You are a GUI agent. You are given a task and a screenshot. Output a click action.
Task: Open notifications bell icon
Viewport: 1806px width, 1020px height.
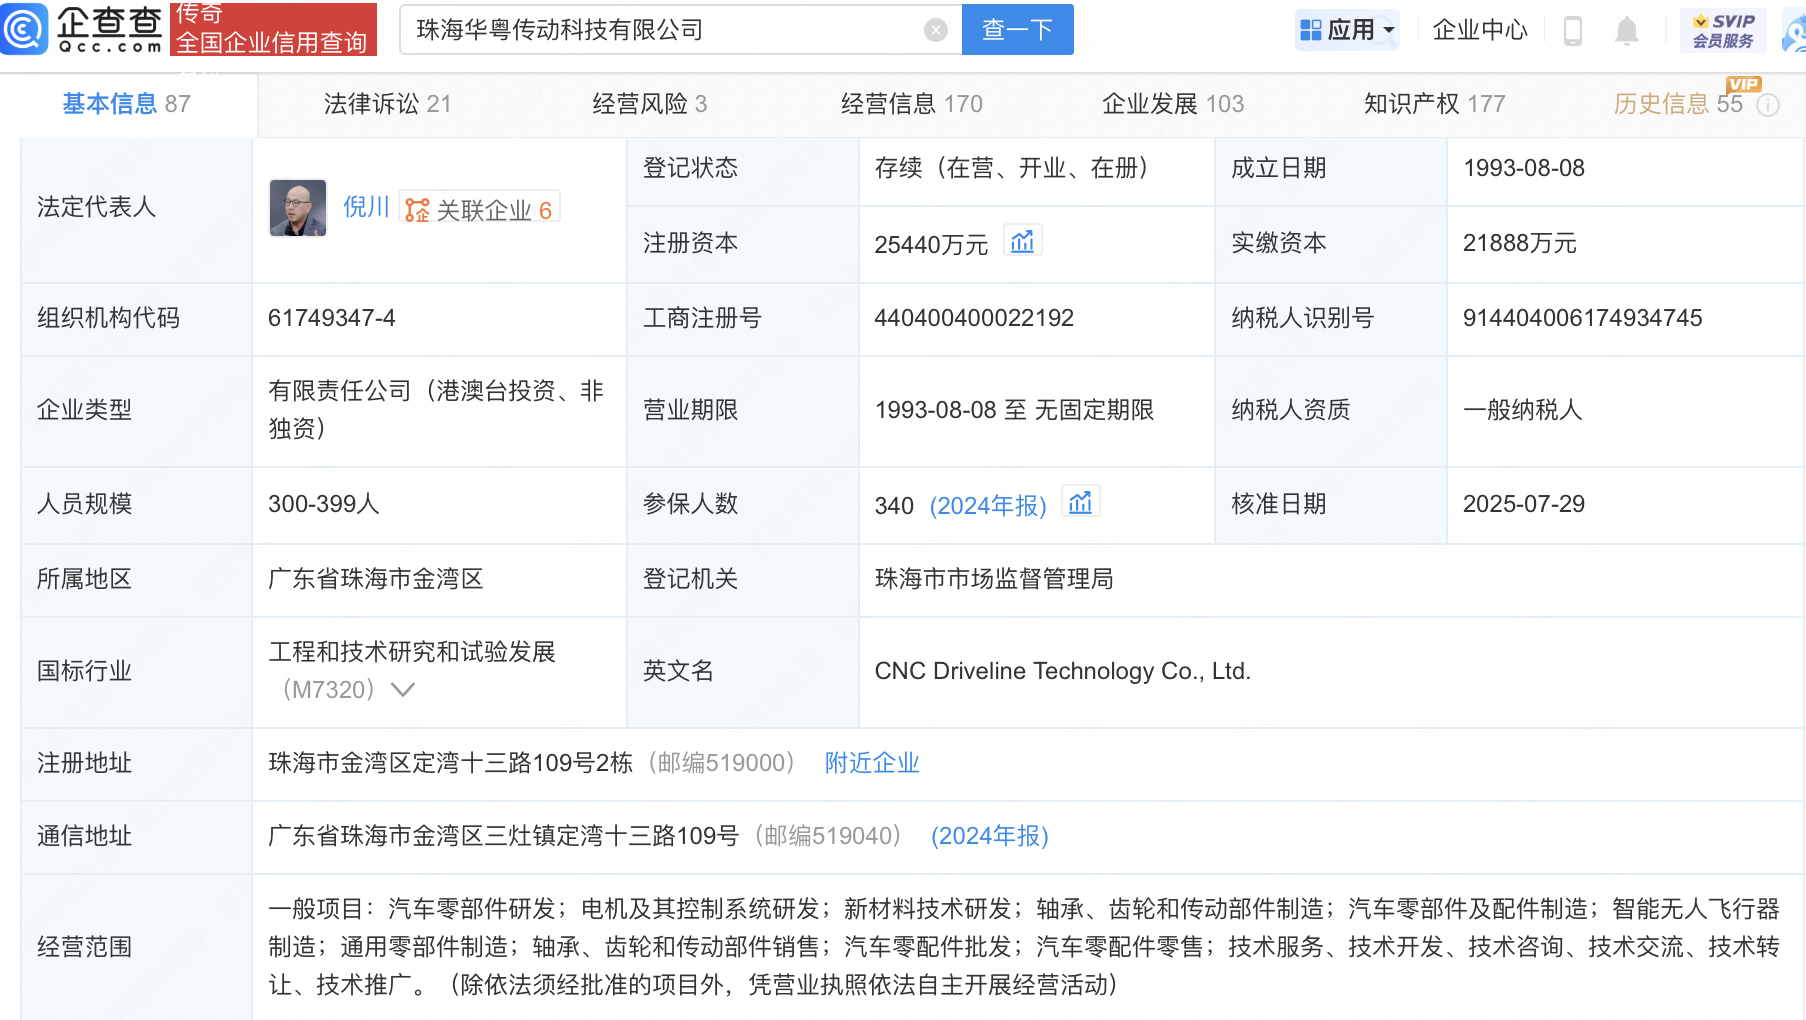[1627, 31]
